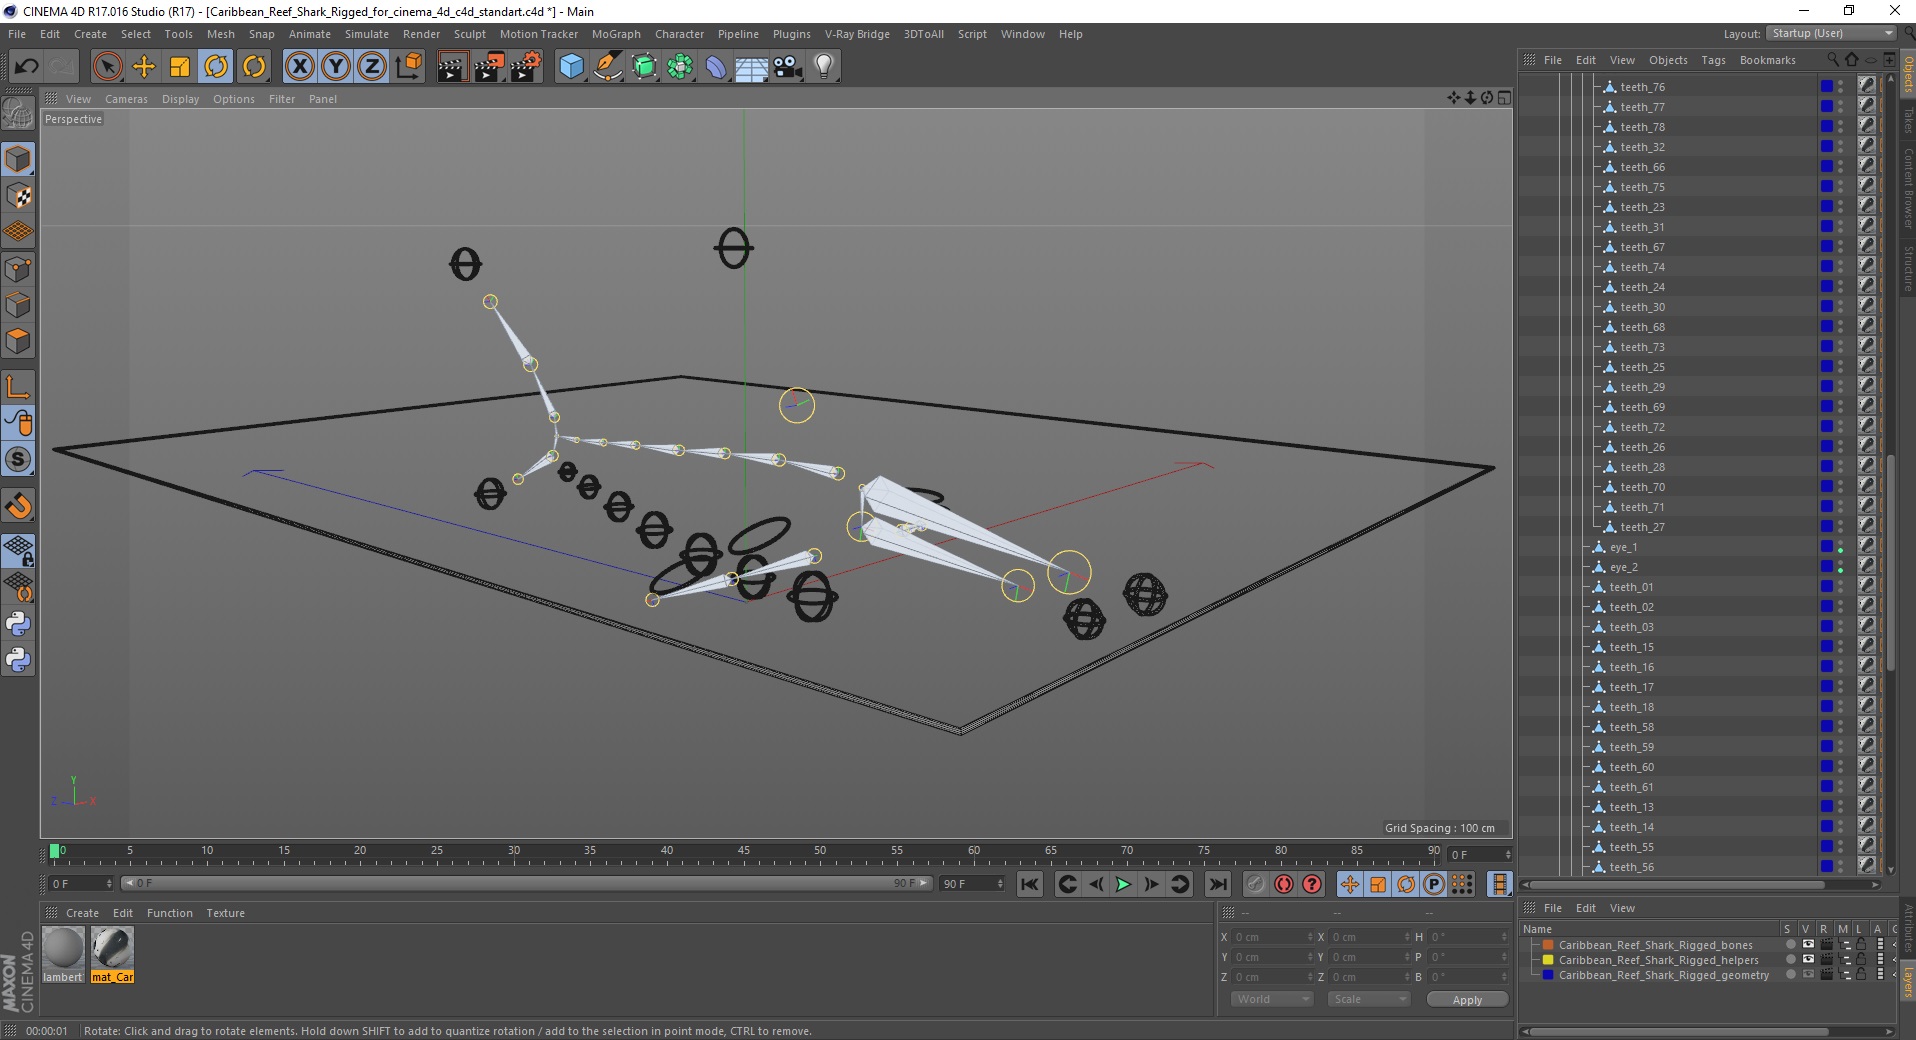Click Render View clapperboard icon
Screen dimensions: 1916x1040
[452, 67]
